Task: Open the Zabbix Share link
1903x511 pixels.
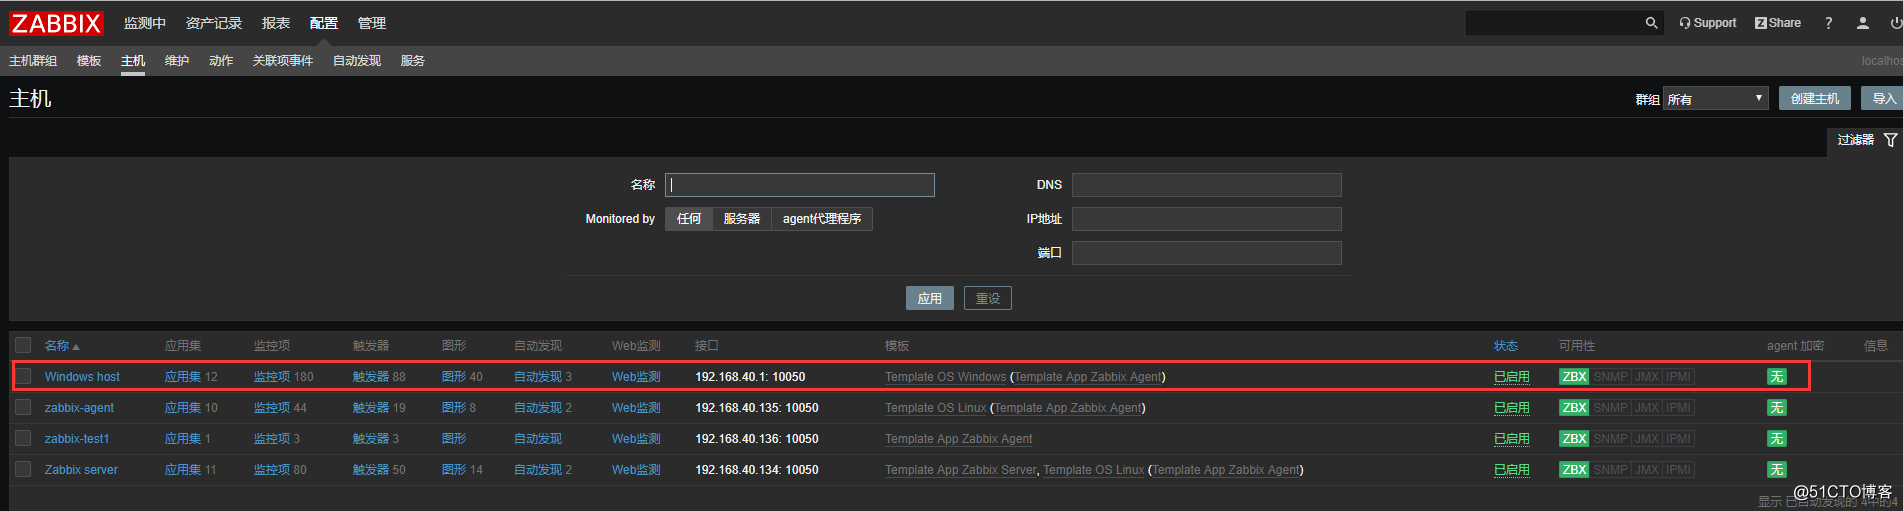Action: point(1777,23)
